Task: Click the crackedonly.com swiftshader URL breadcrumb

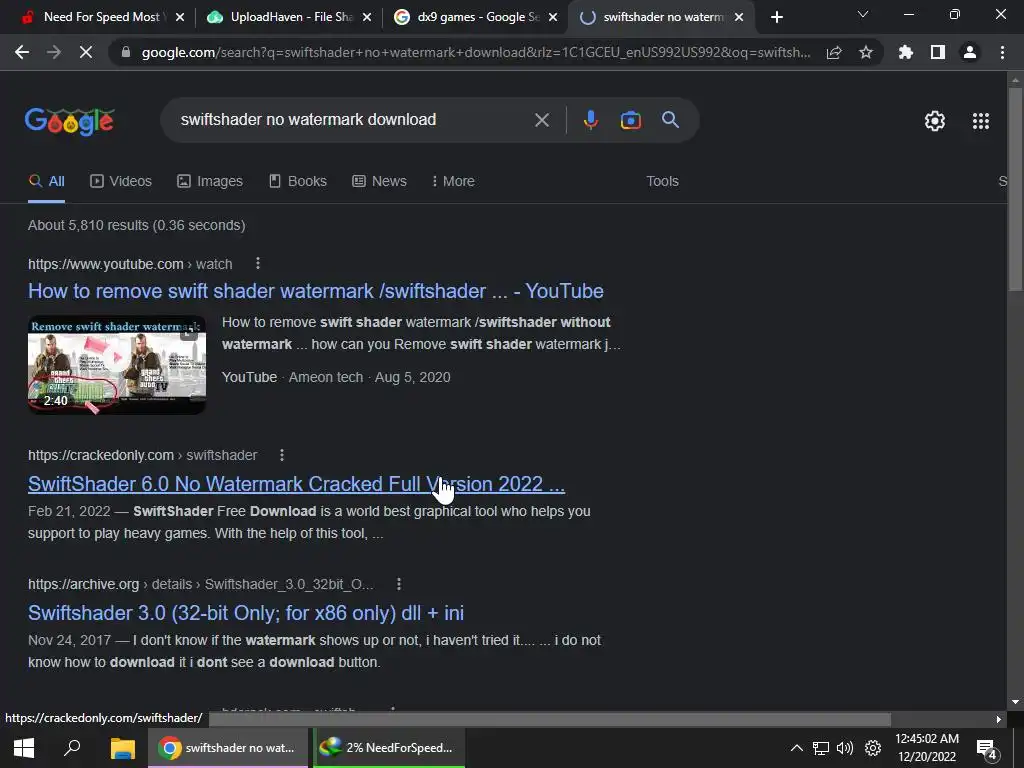Action: pyautogui.click(x=142, y=455)
